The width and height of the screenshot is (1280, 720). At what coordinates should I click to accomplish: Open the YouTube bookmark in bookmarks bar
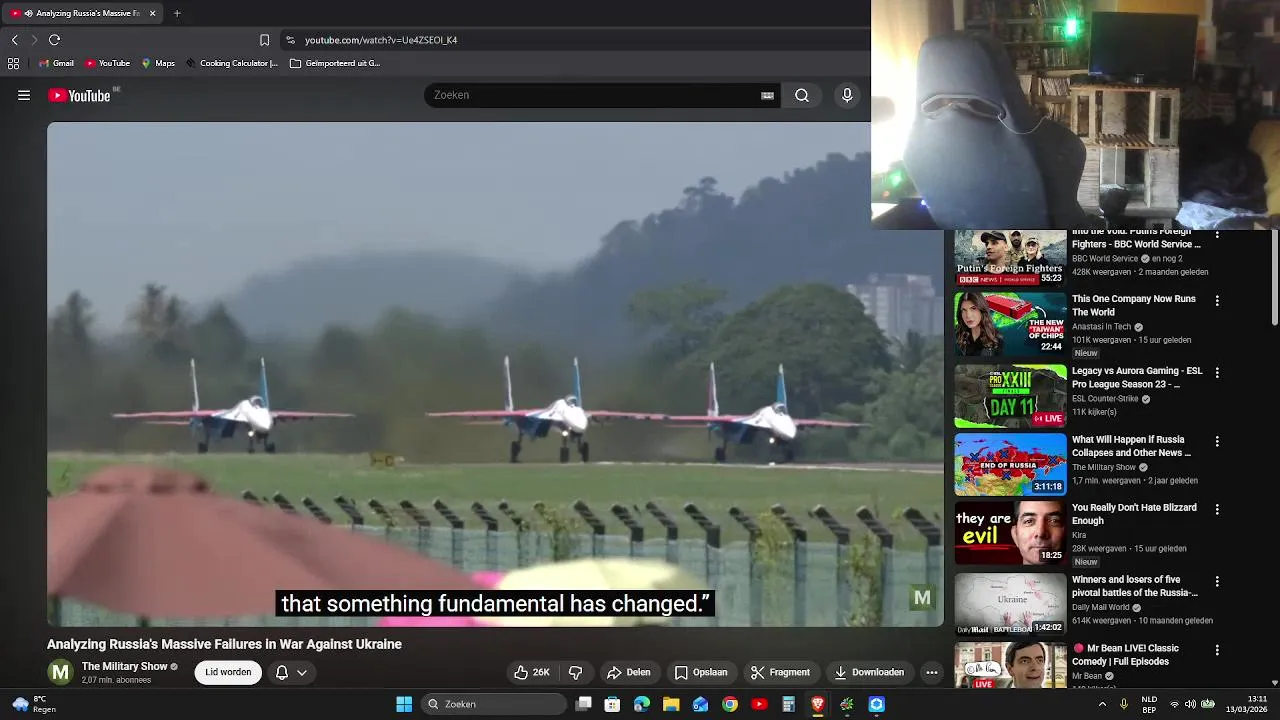[x=108, y=63]
